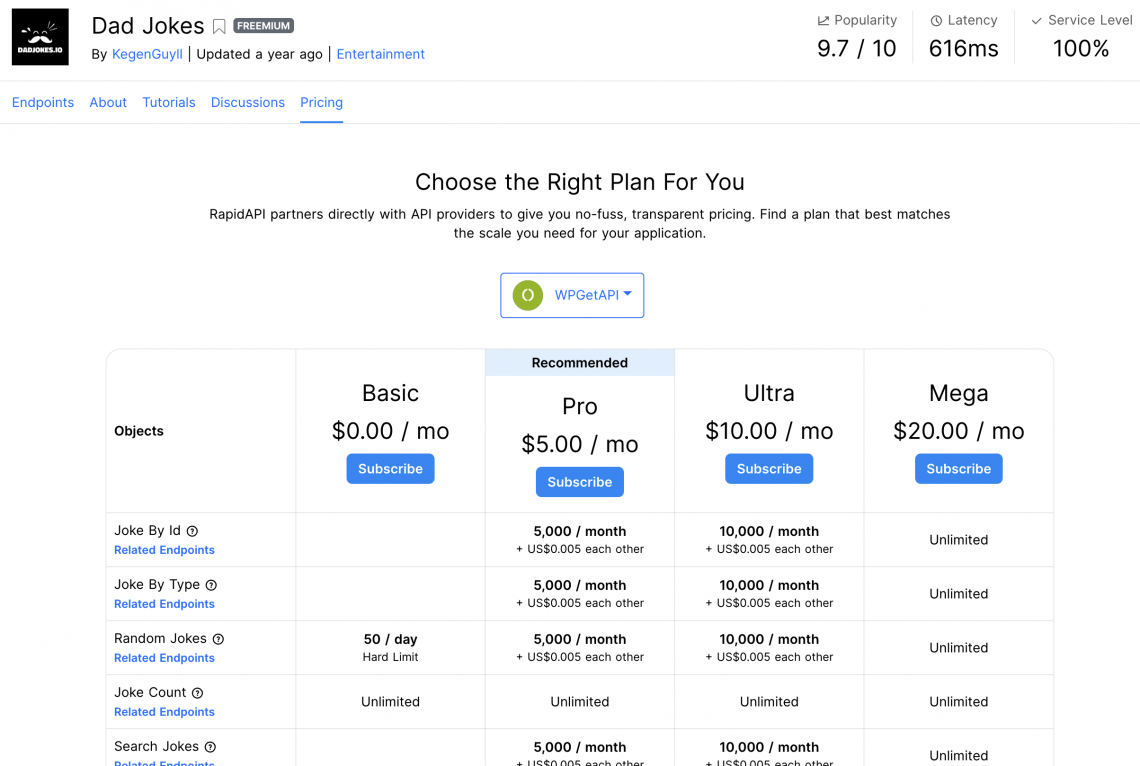Subscribe to the Pro plan
The width and height of the screenshot is (1140, 766).
(x=579, y=481)
